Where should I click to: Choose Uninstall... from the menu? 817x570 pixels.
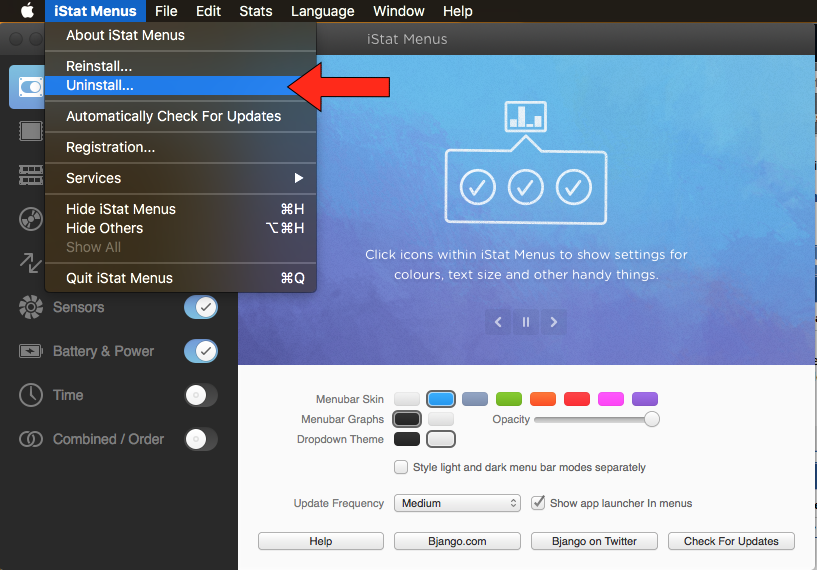point(181,85)
